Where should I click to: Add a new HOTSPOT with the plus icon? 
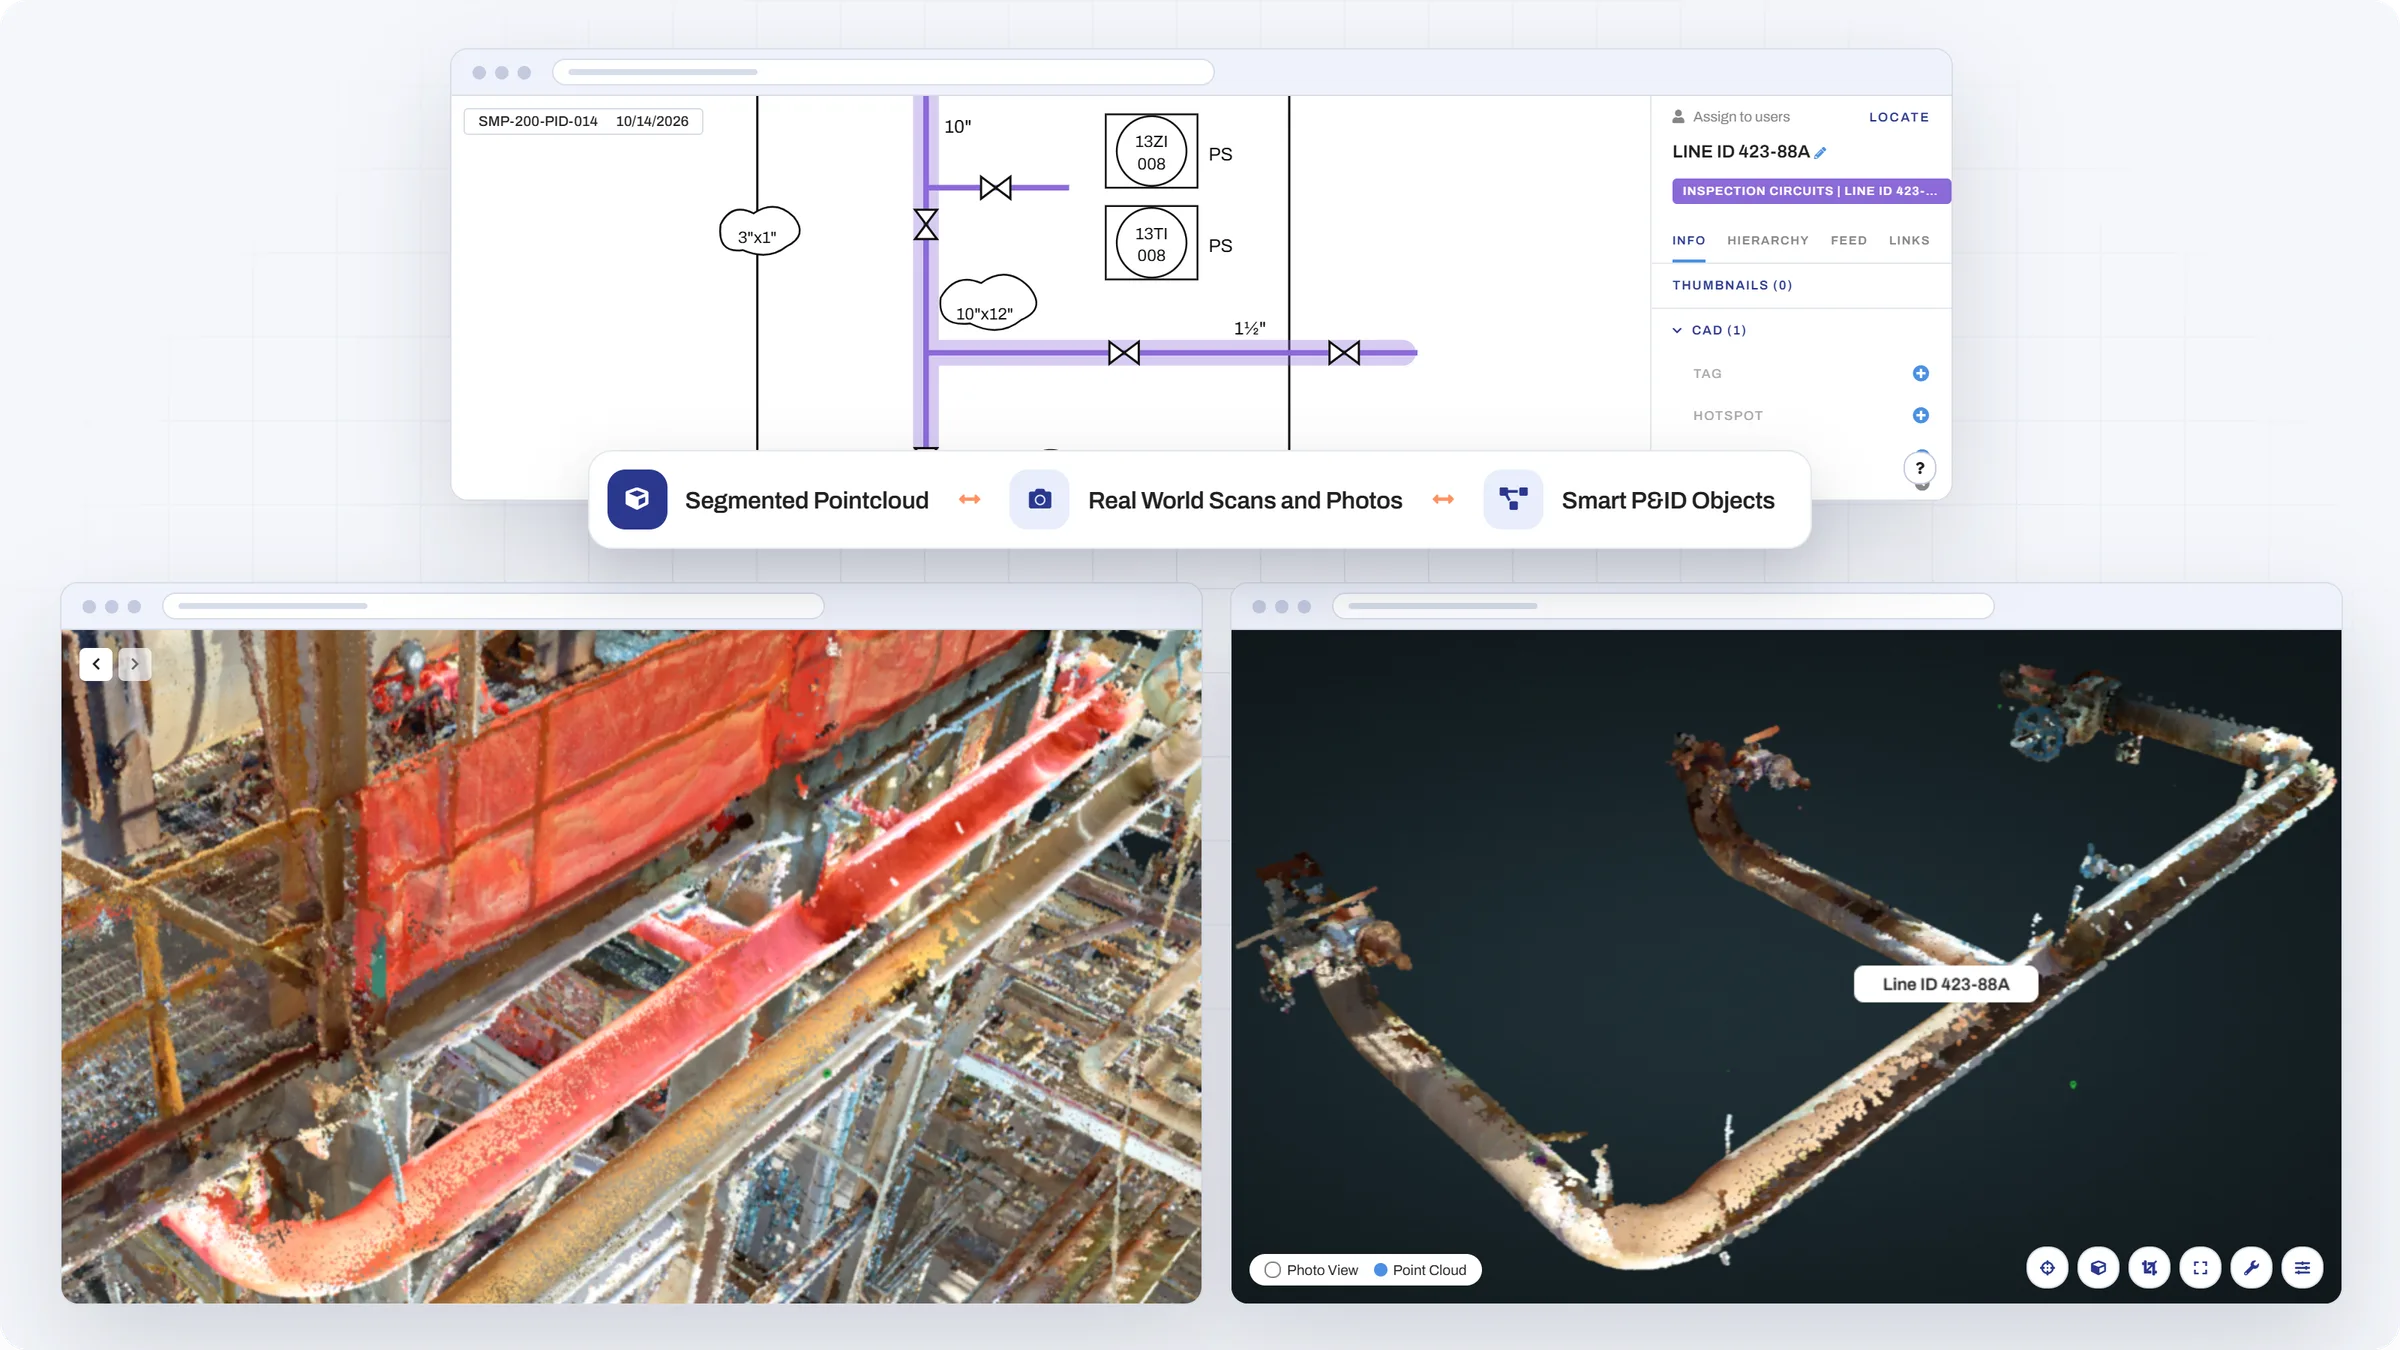click(x=1920, y=415)
